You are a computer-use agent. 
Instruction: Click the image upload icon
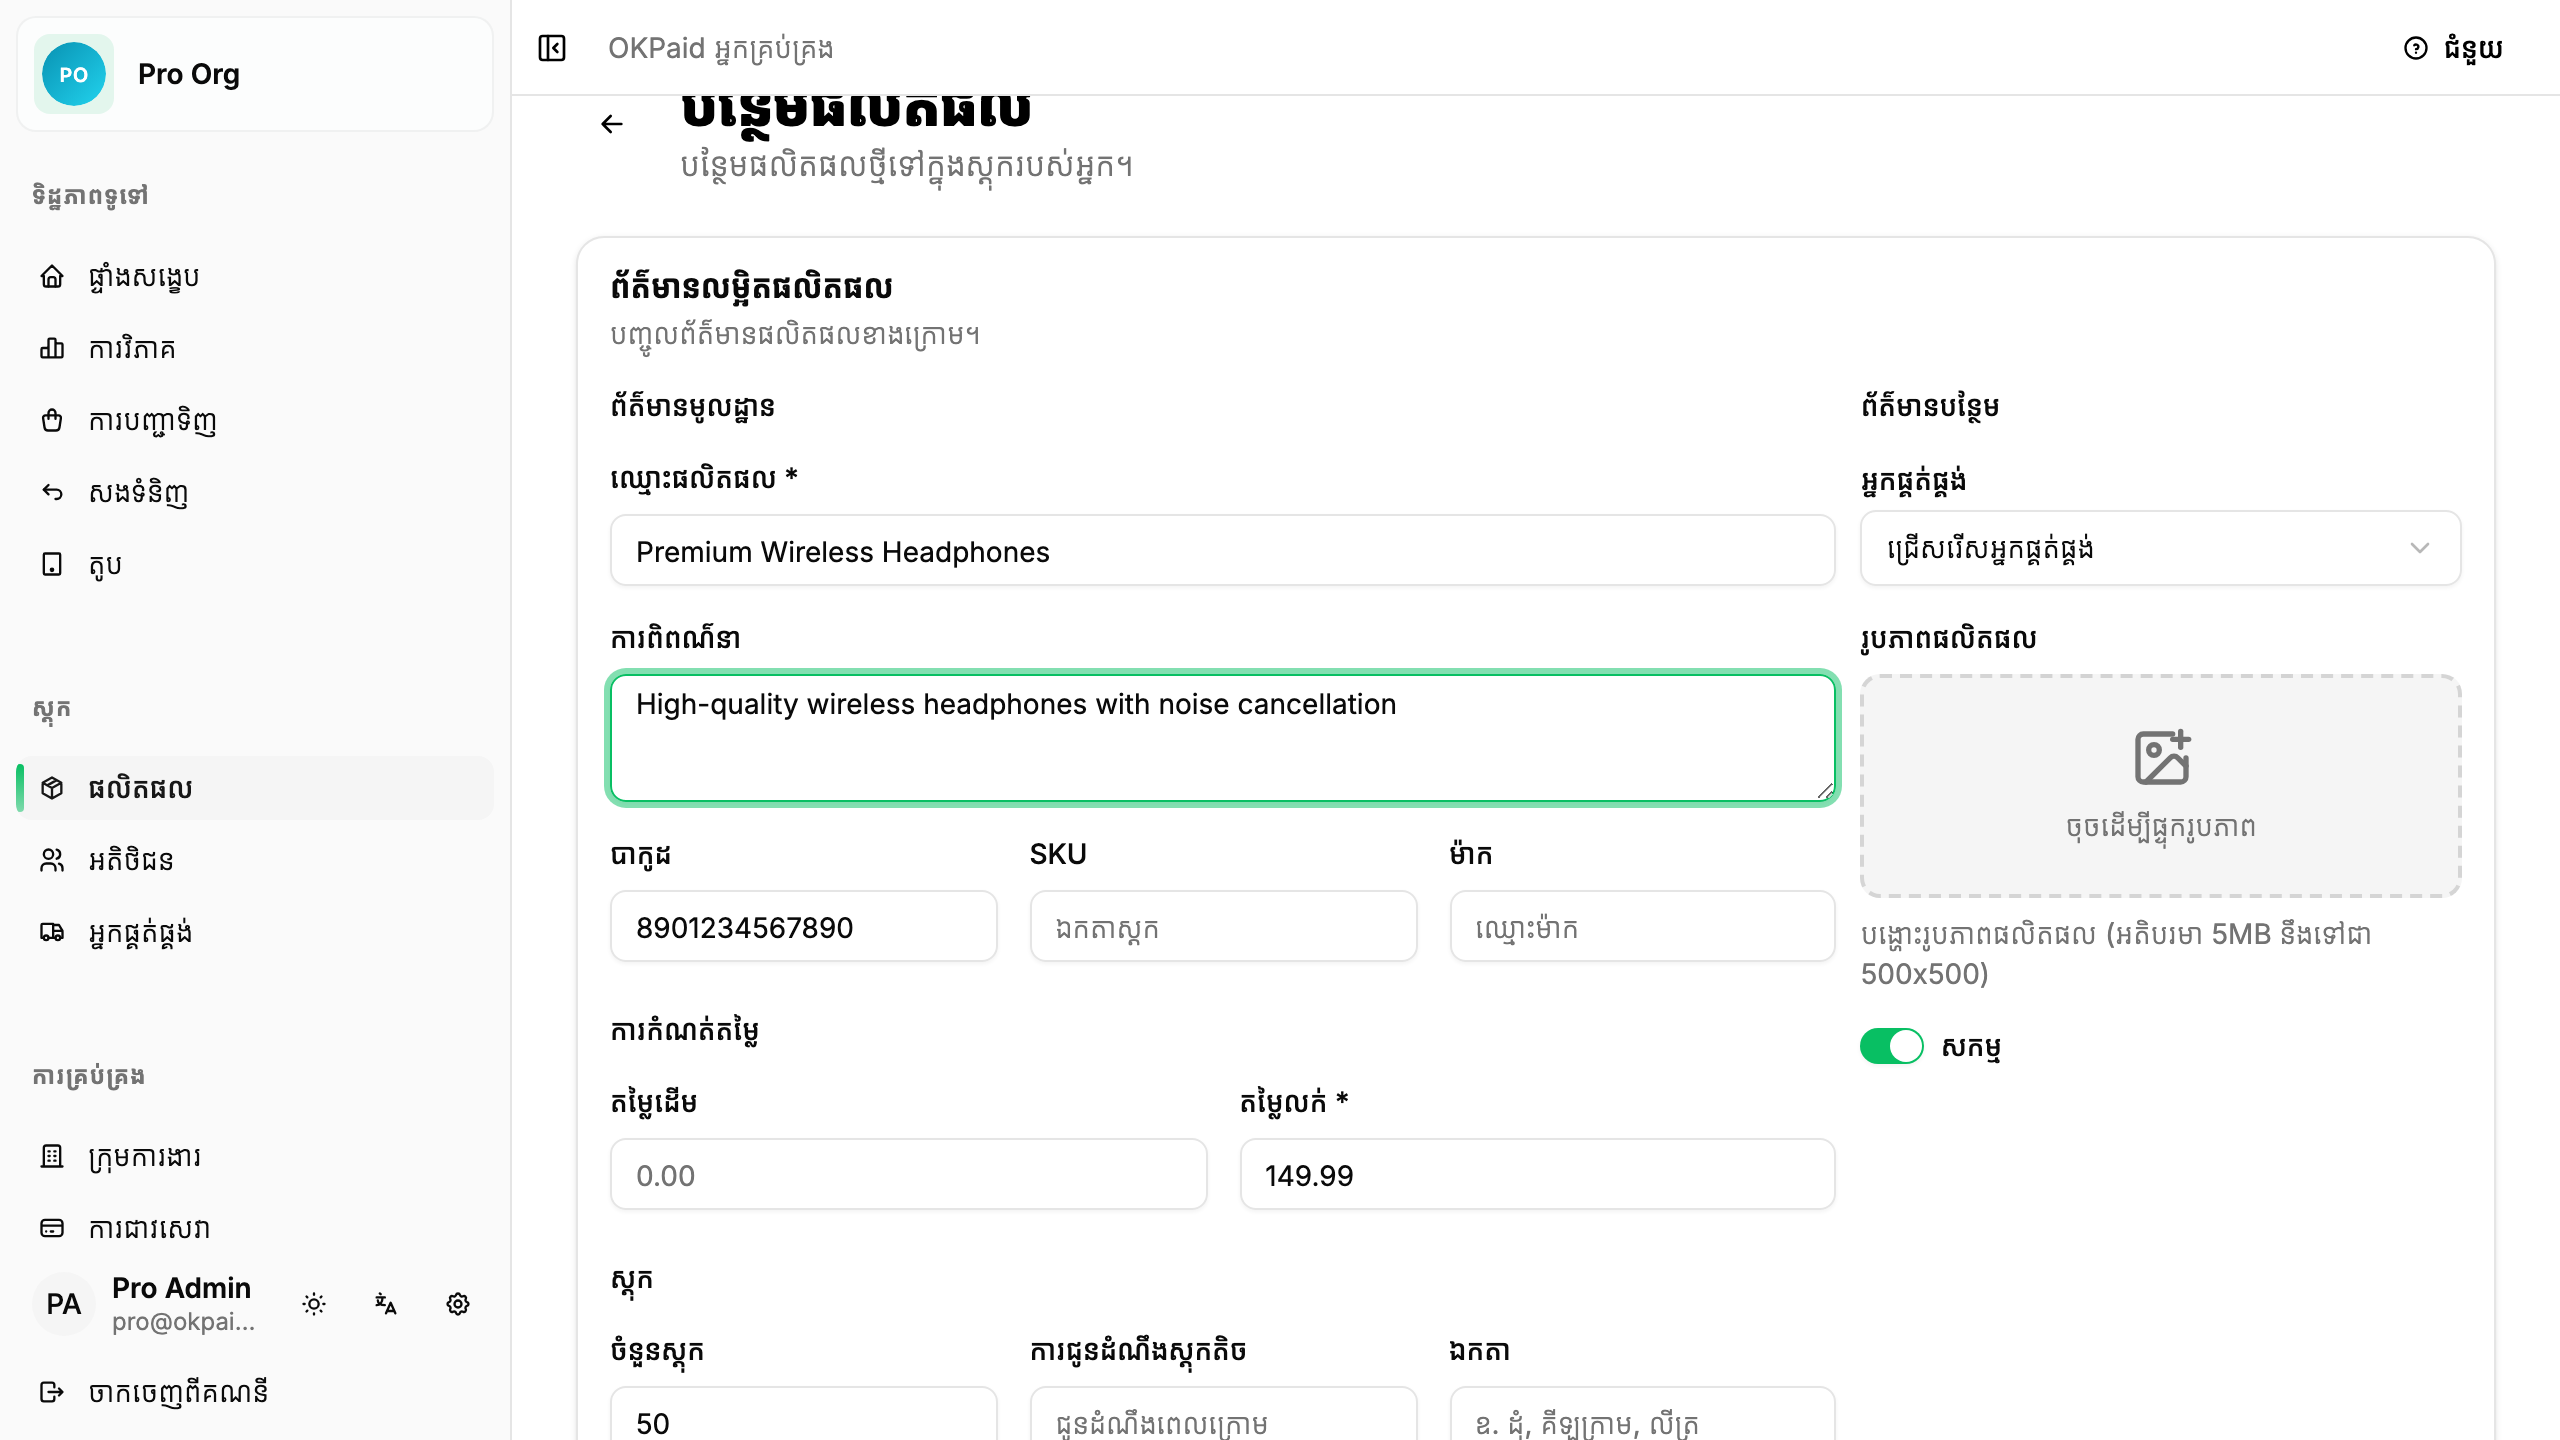point(2162,757)
